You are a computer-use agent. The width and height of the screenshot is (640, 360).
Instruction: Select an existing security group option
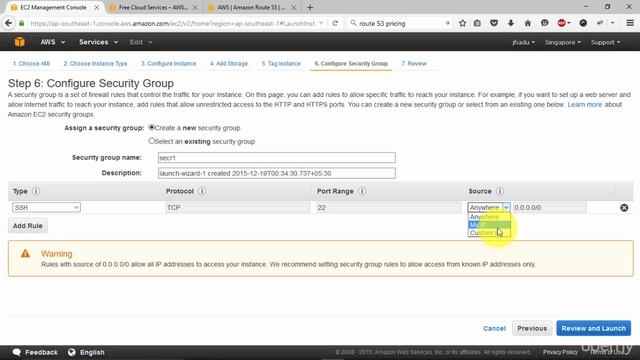pos(152,141)
